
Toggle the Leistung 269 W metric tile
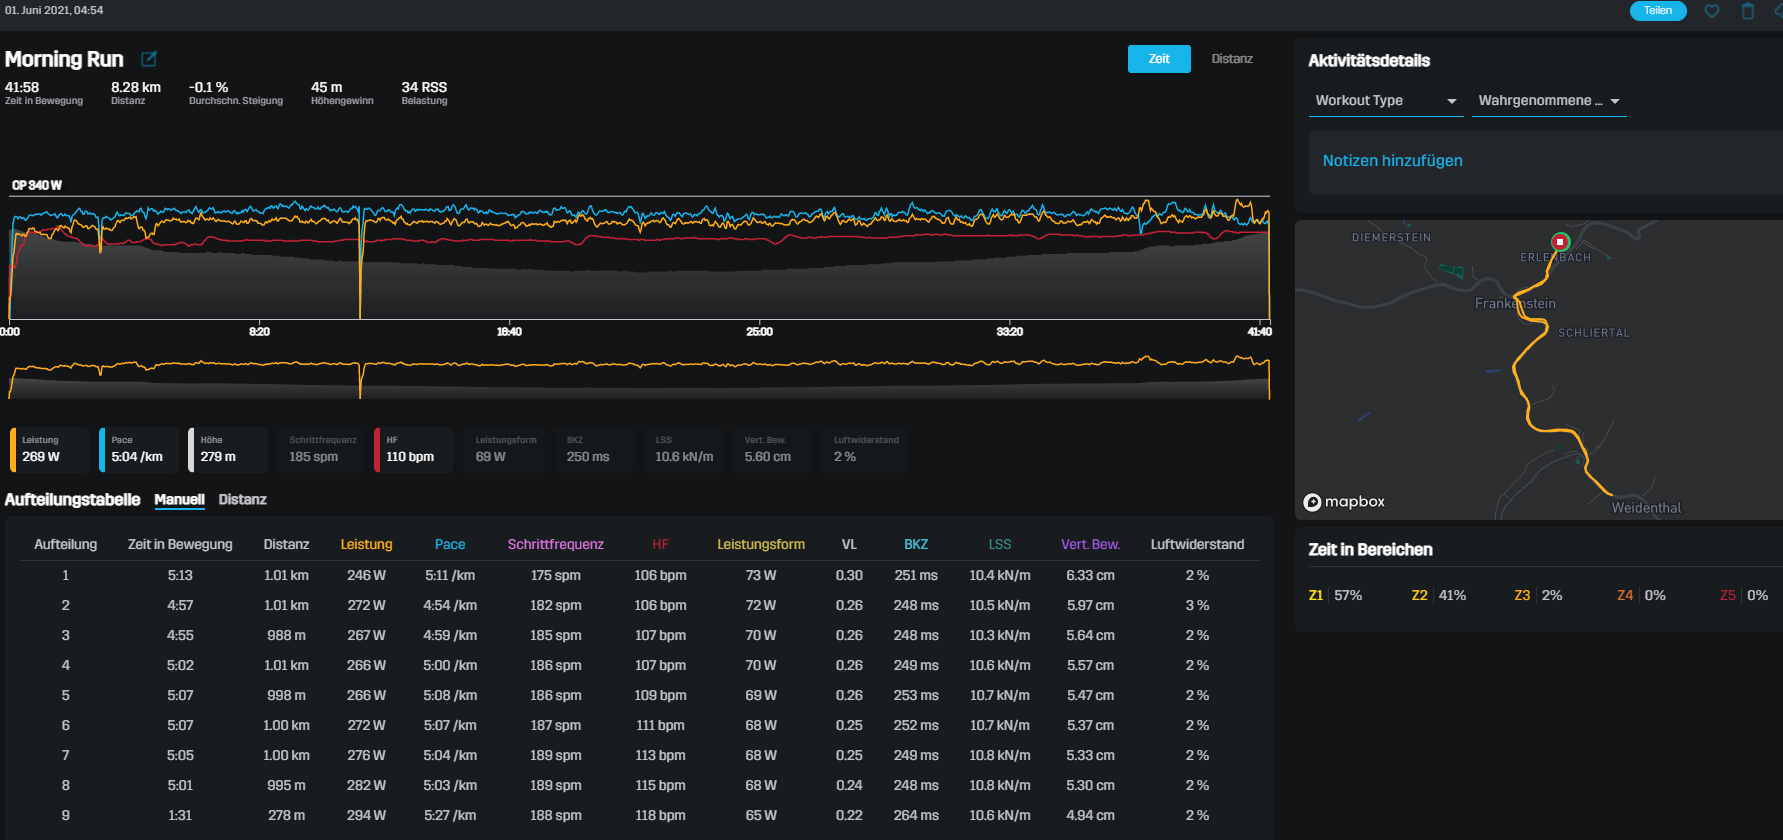50,449
